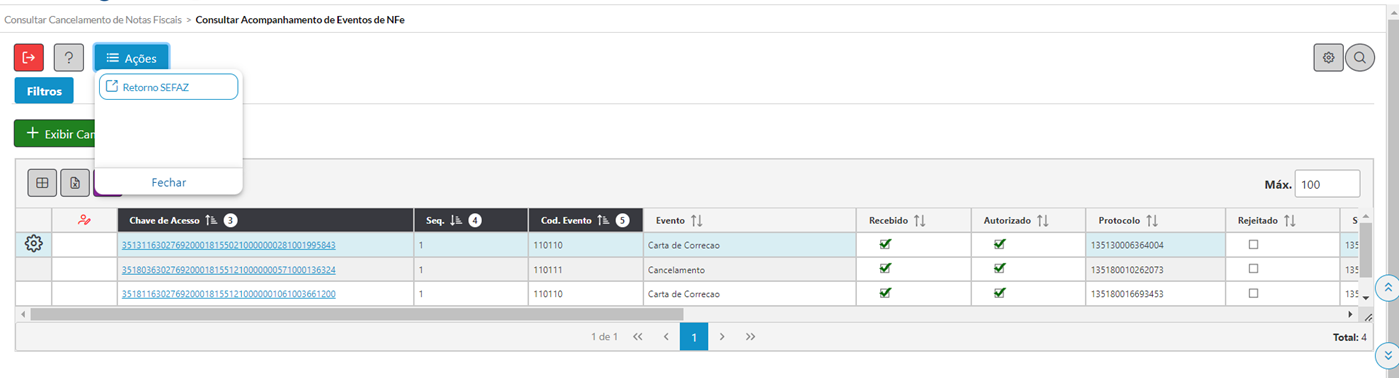Image resolution: width=1399 pixels, height=378 pixels.
Task: Open access key link ending in 995843
Action: click(228, 245)
